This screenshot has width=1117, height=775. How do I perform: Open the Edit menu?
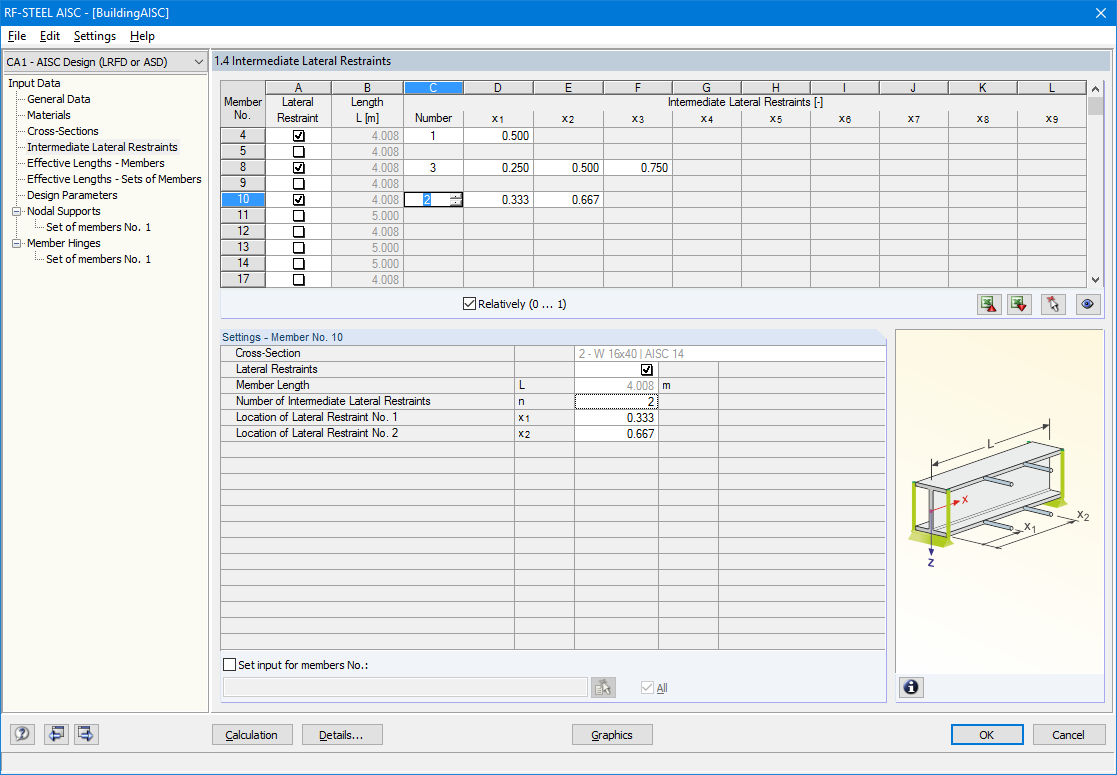click(50, 36)
